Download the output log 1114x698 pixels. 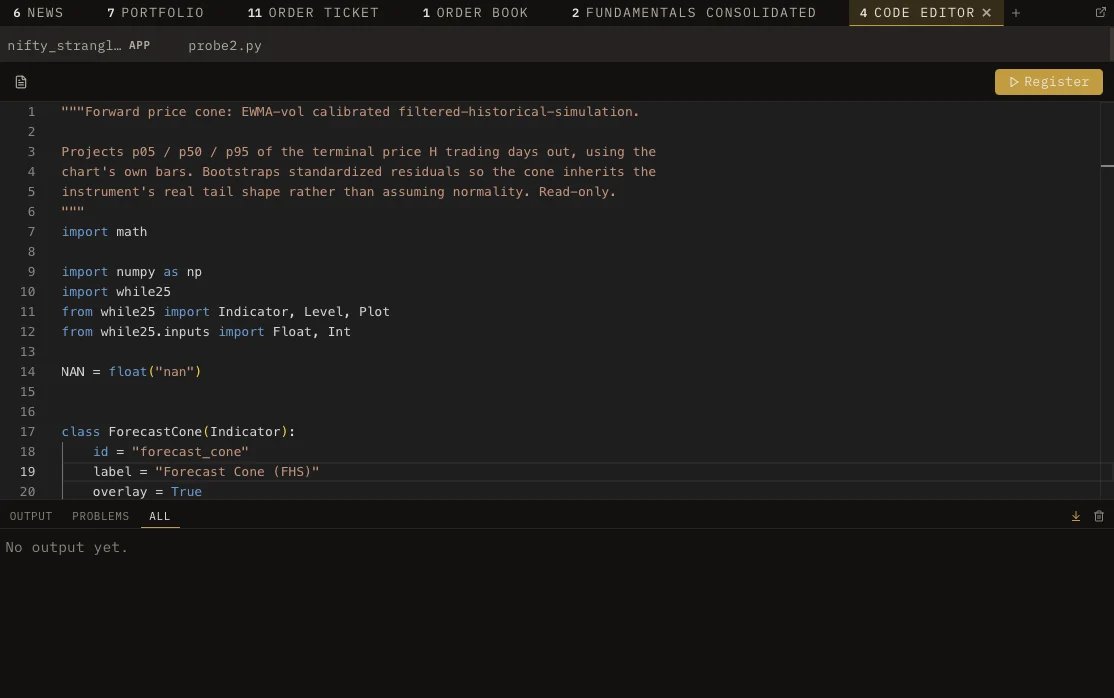click(x=1076, y=516)
